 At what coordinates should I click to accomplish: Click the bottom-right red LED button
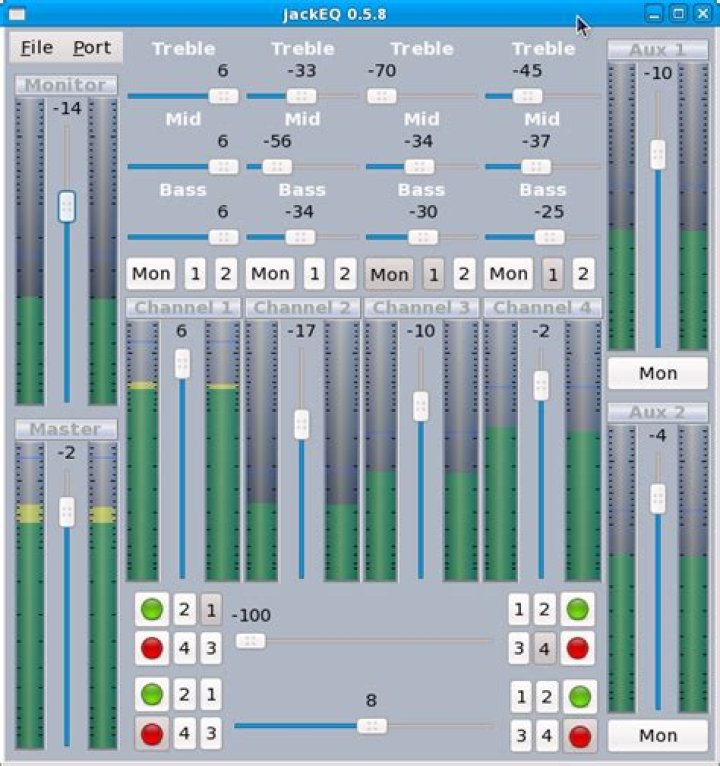click(580, 736)
